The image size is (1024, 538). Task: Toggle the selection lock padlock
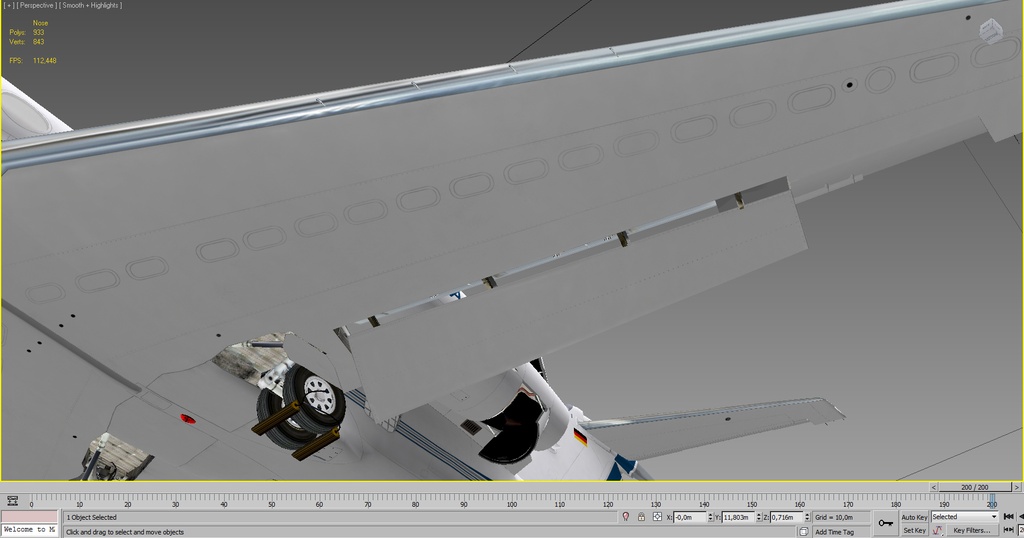(x=642, y=517)
